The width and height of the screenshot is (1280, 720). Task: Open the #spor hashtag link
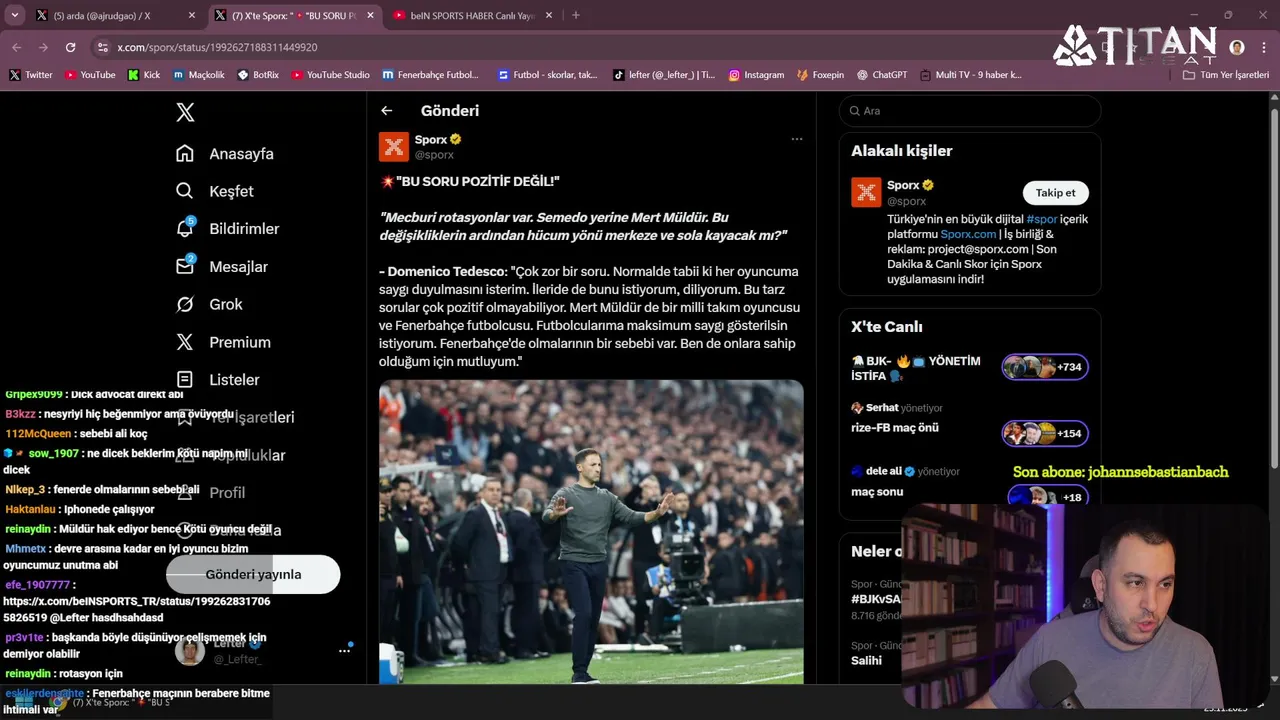(x=1041, y=219)
